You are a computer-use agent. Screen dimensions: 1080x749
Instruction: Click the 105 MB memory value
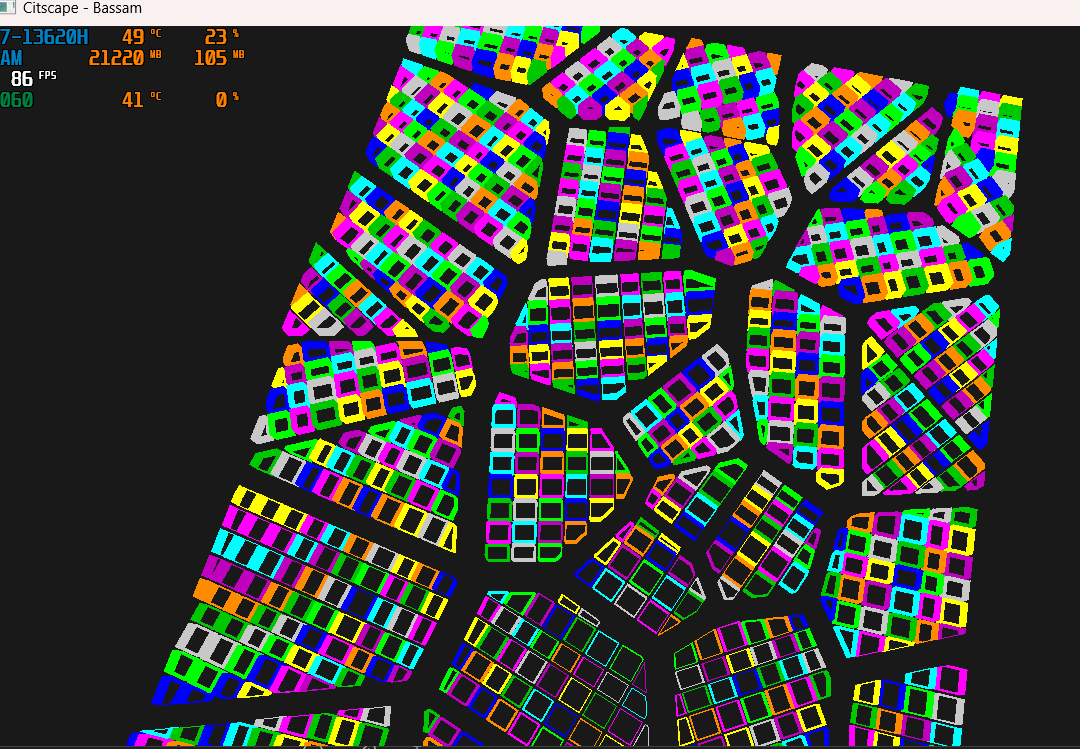218,58
